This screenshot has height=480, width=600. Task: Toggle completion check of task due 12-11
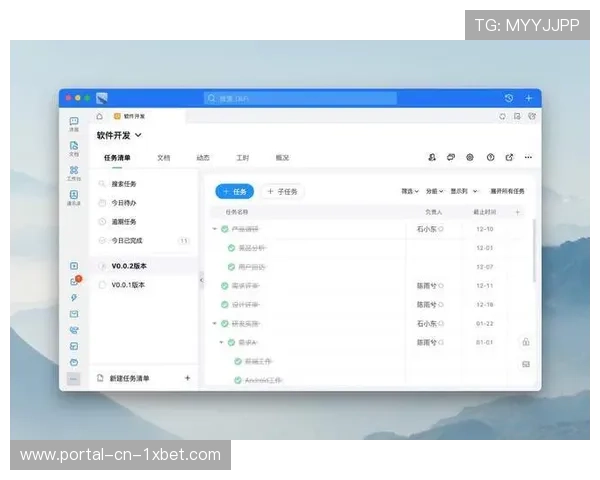click(x=225, y=286)
